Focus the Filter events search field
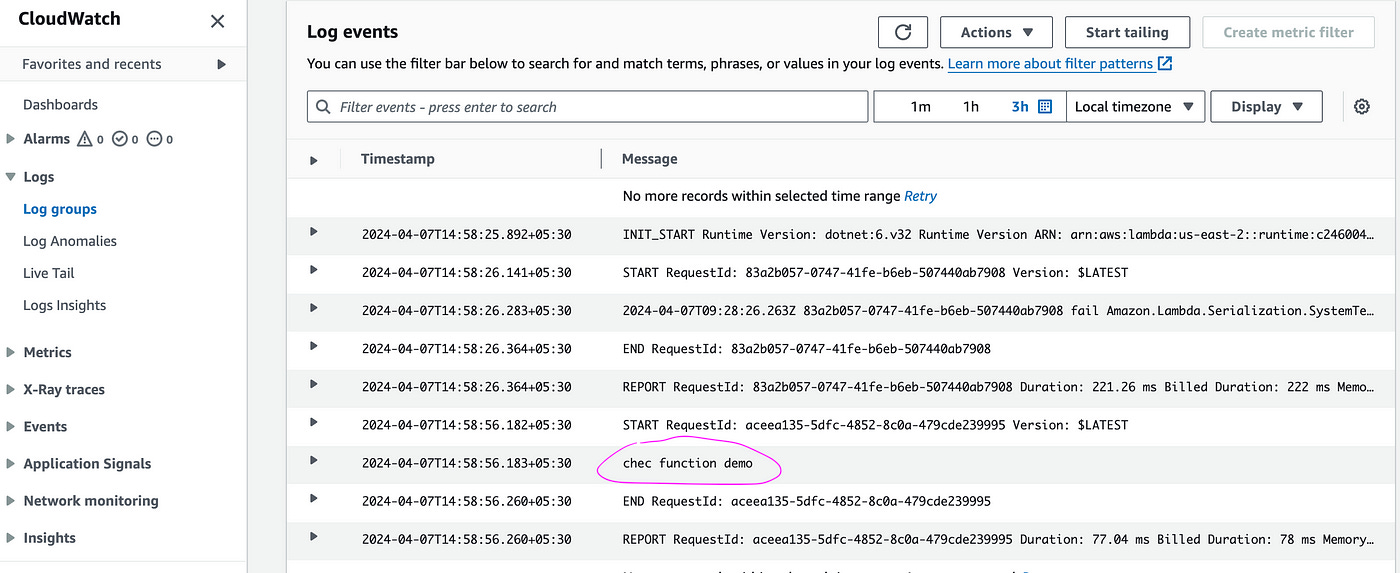Image resolution: width=1400 pixels, height=573 pixels. coord(587,107)
